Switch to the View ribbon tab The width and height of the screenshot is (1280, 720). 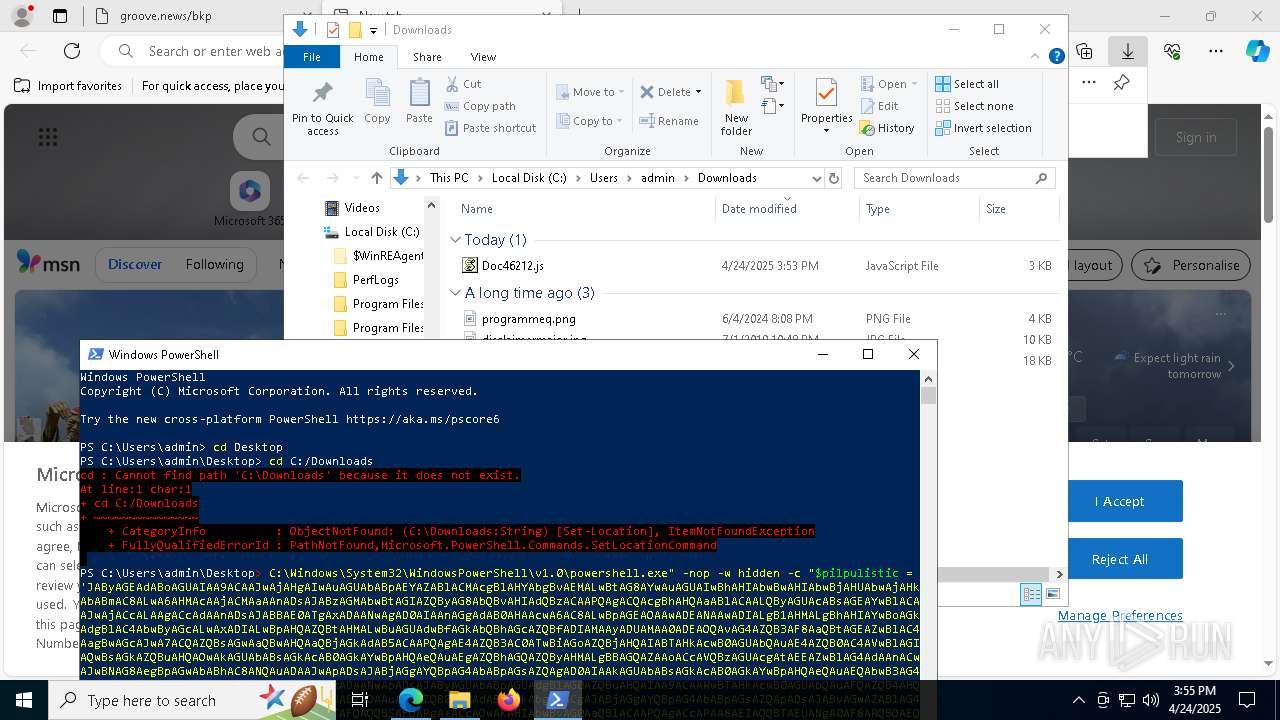pos(483,57)
